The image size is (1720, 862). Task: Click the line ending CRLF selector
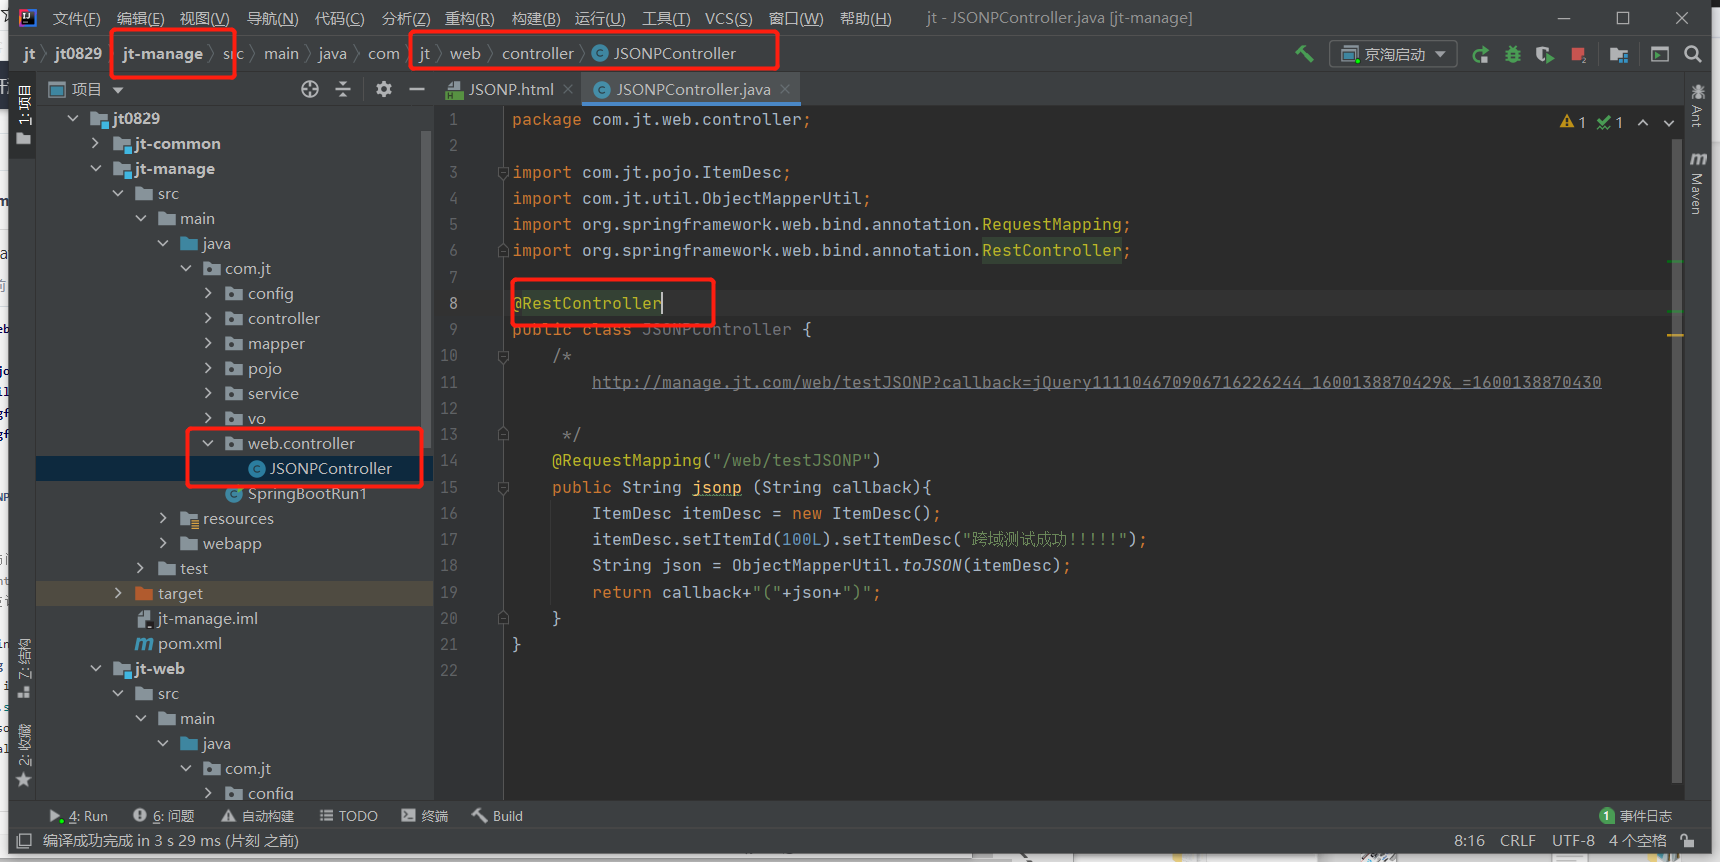(x=1517, y=841)
